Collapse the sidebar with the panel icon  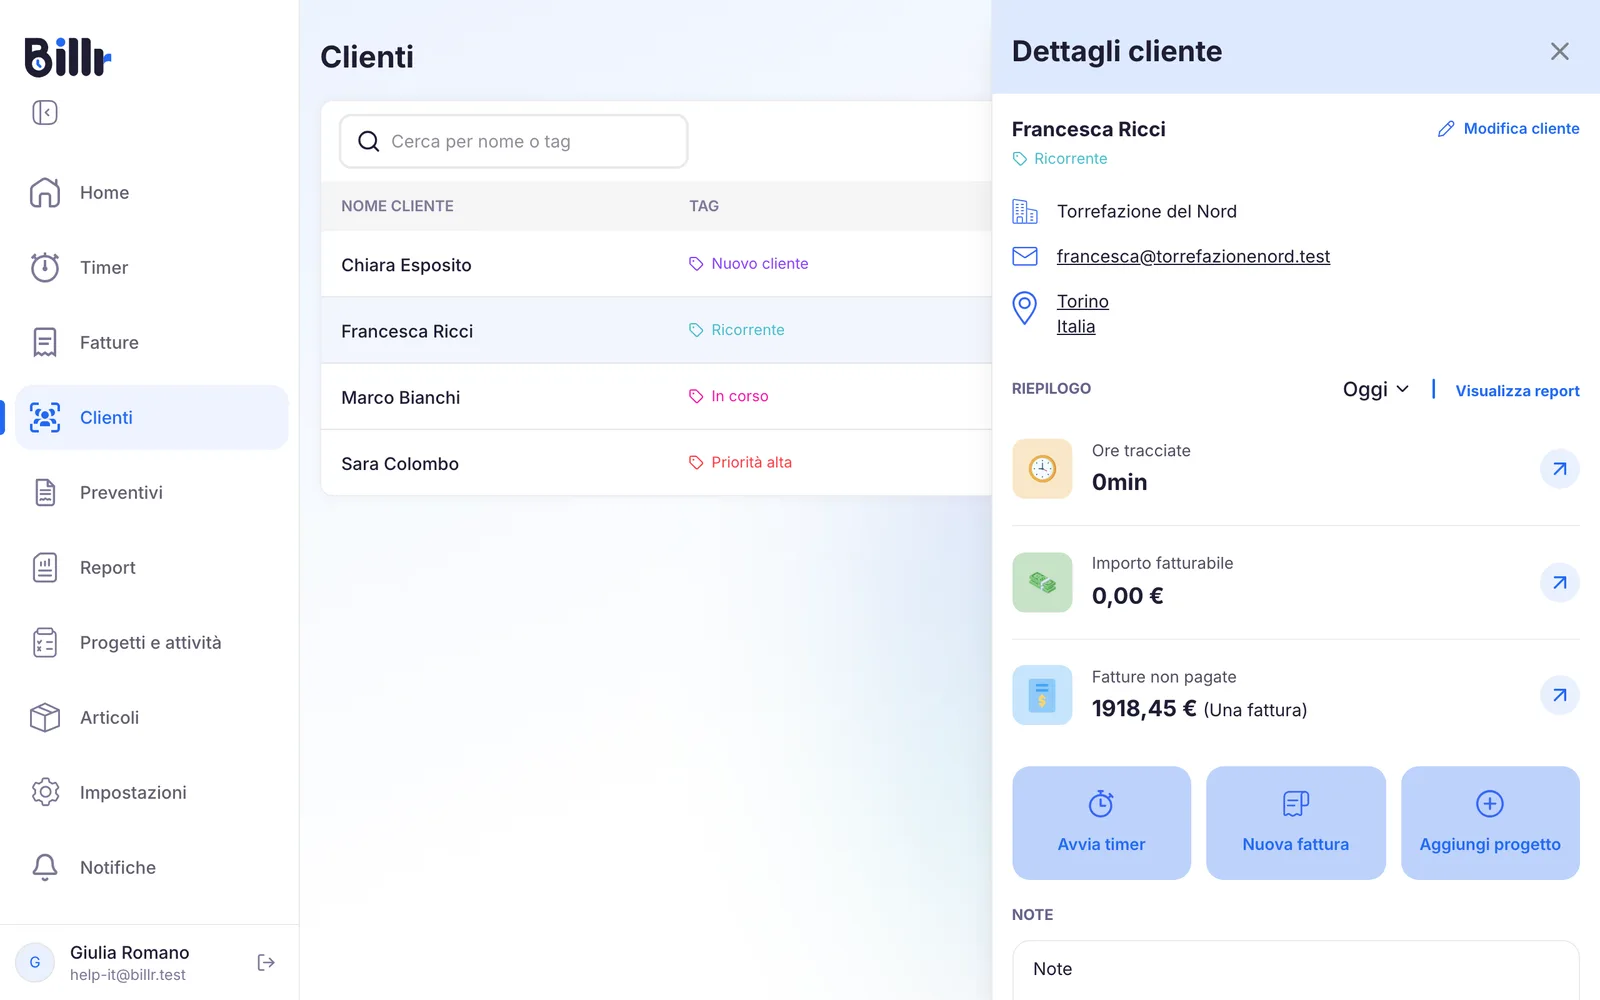45,112
